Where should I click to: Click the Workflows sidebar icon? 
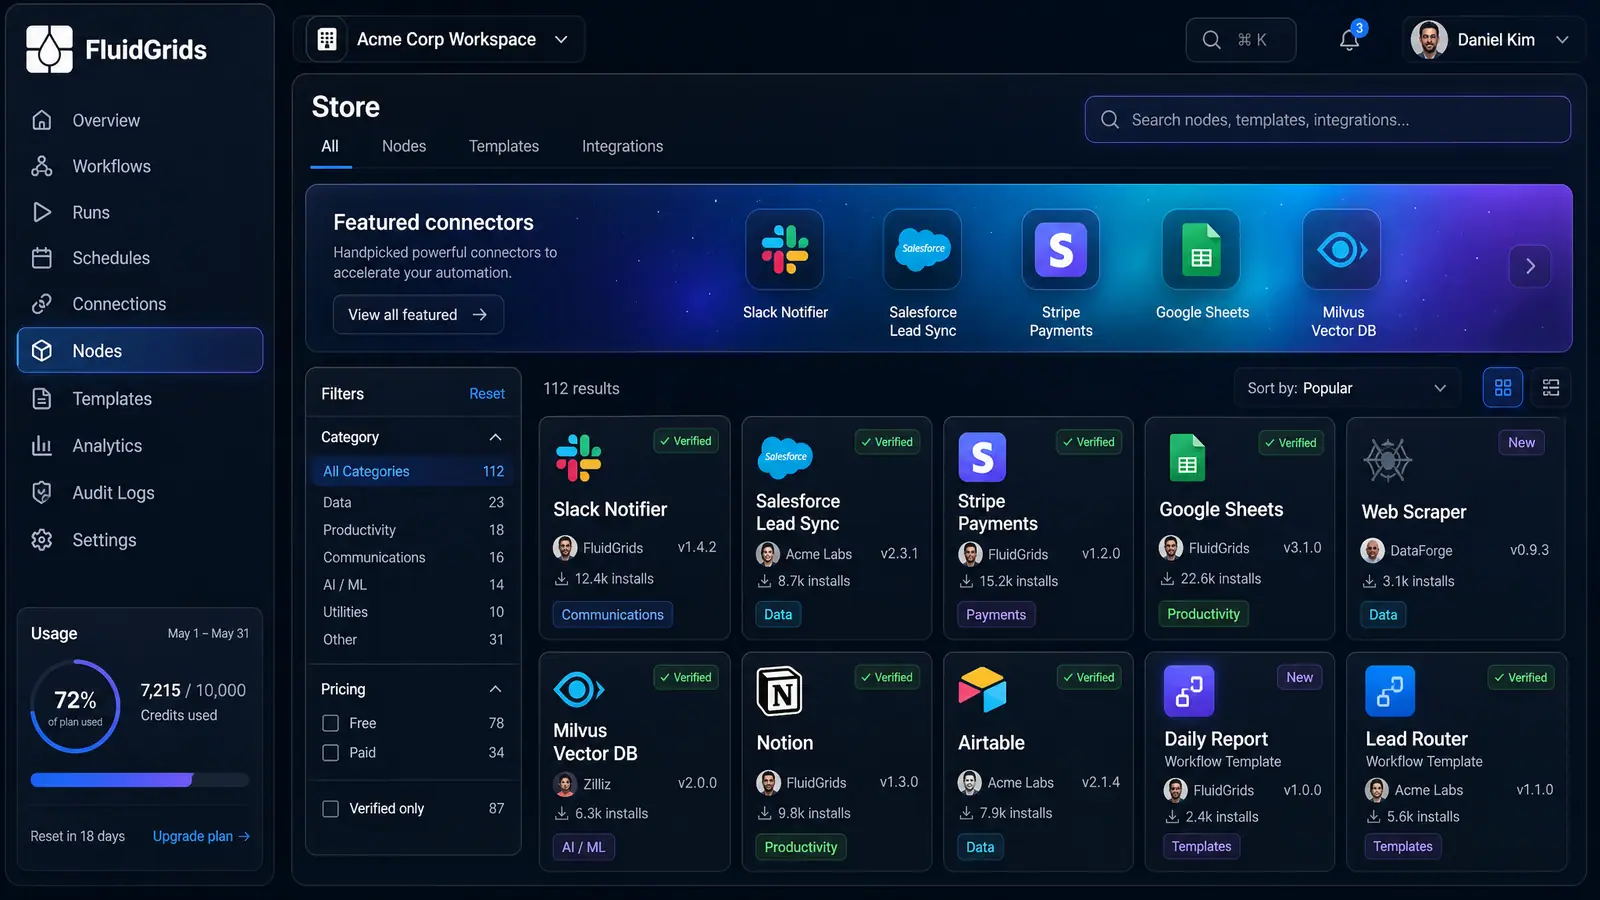click(x=42, y=166)
